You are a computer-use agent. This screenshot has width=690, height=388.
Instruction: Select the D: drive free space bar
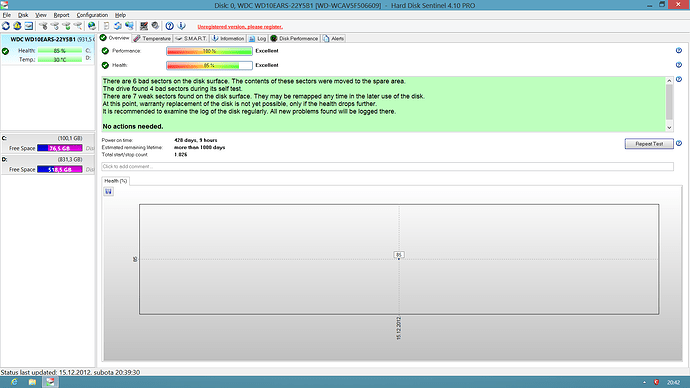(x=59, y=169)
